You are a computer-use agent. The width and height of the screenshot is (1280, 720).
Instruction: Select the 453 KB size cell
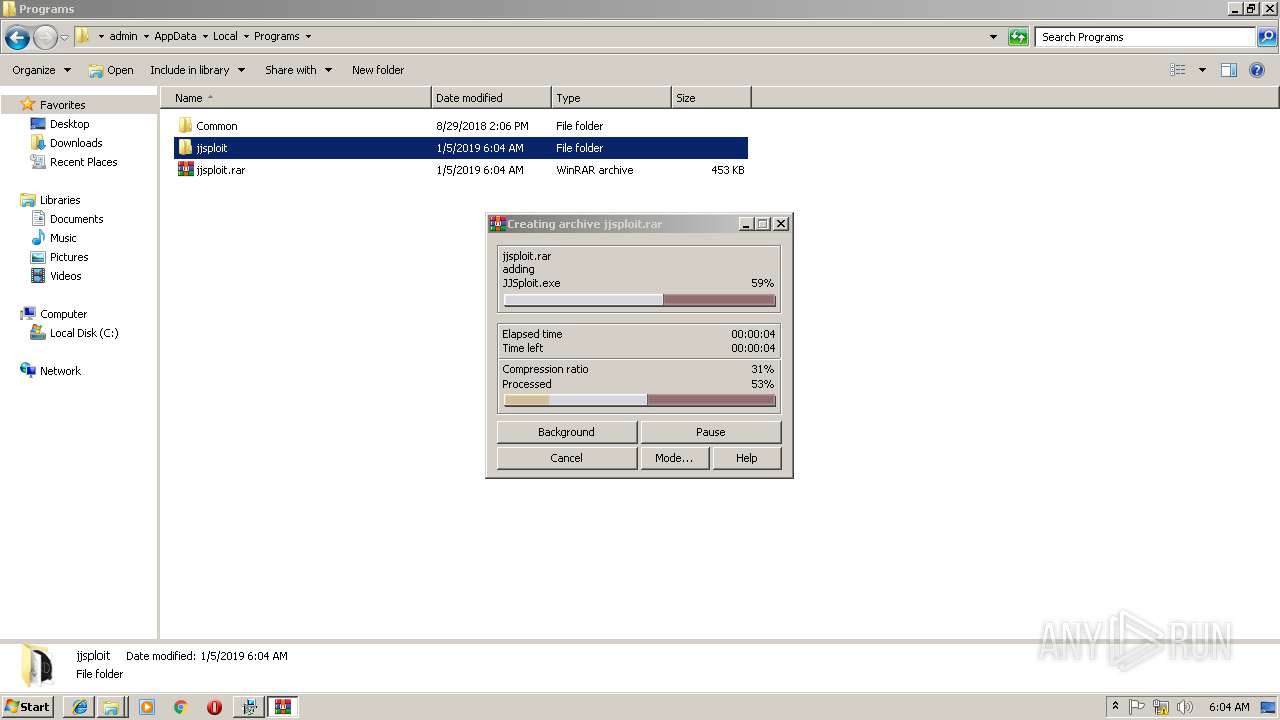(727, 170)
